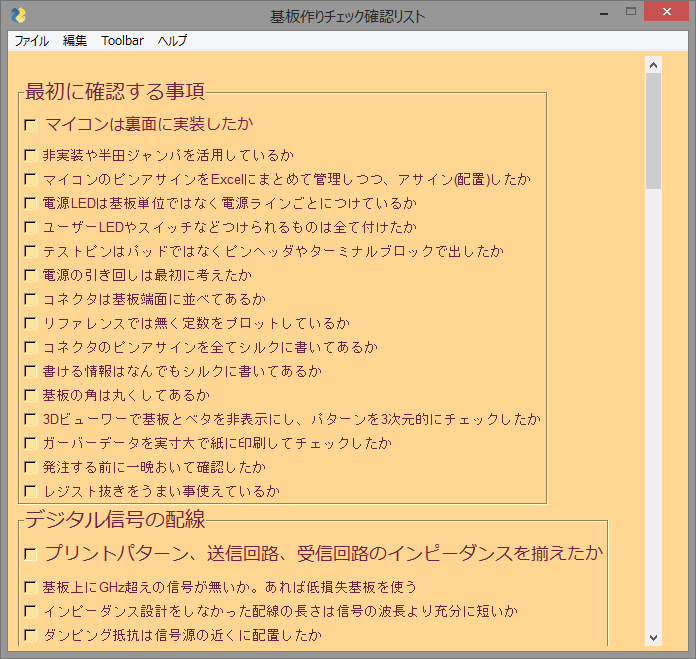This screenshot has height=659, width=696.
Task: Minimize the 基板作りチェック確認リスト window
Action: click(604, 14)
